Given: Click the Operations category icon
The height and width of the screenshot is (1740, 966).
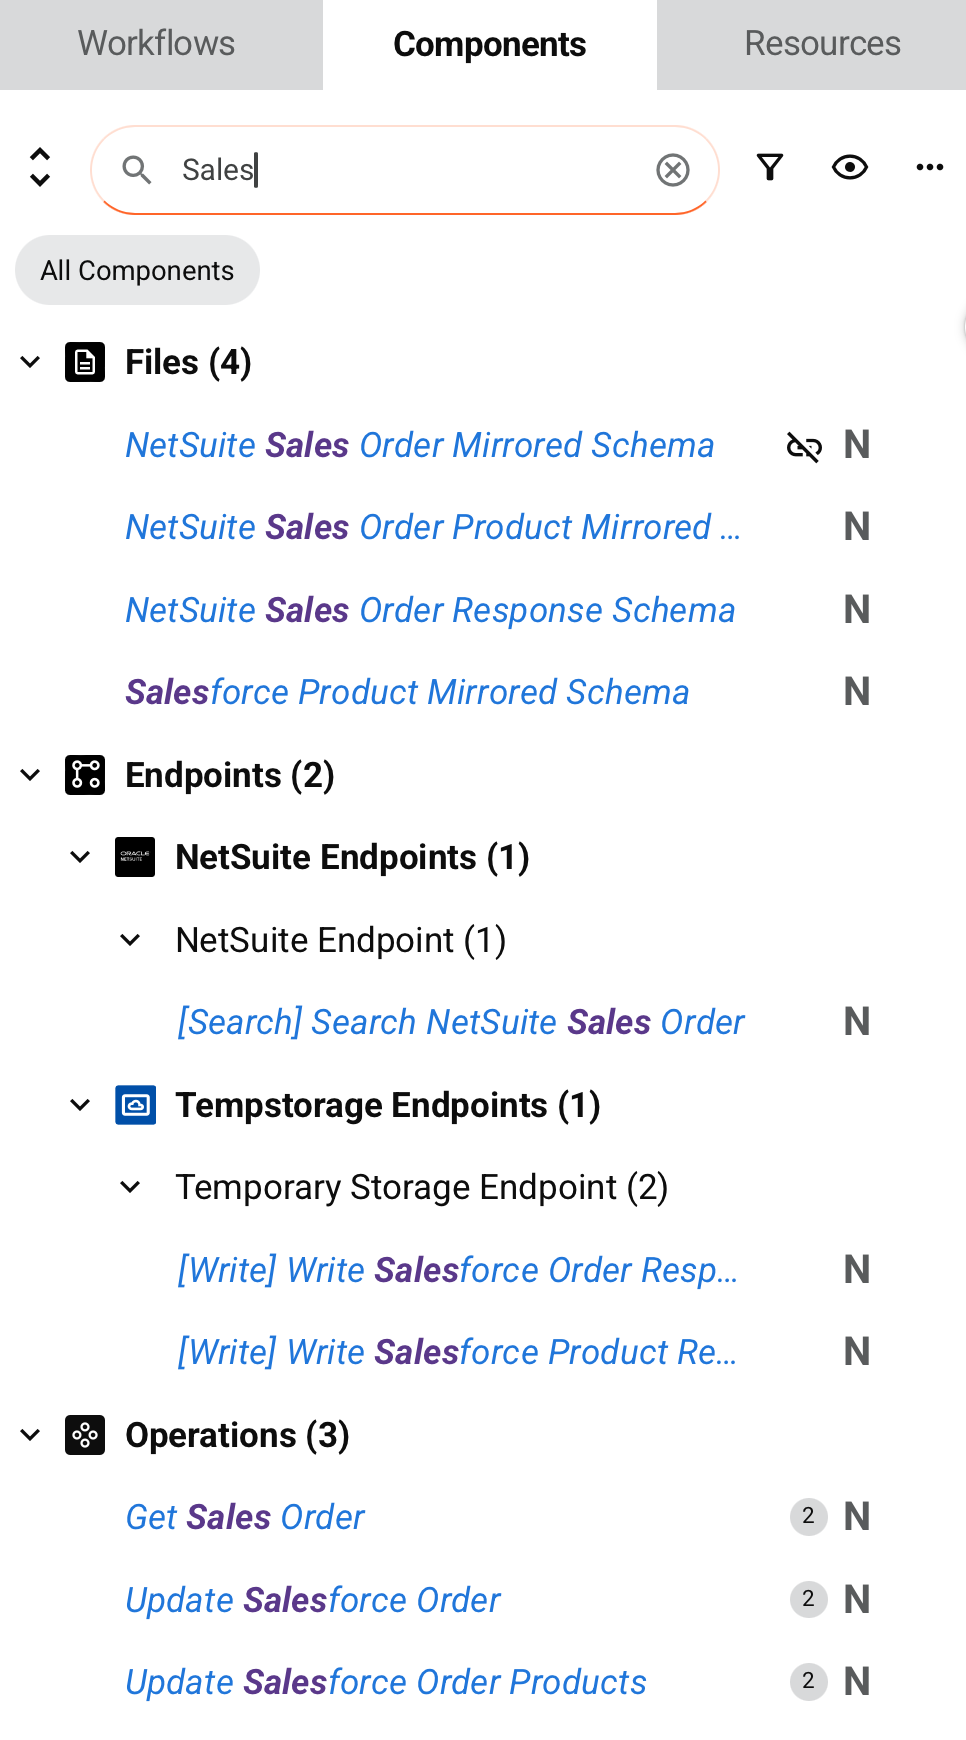Looking at the screenshot, I should pos(85,1435).
